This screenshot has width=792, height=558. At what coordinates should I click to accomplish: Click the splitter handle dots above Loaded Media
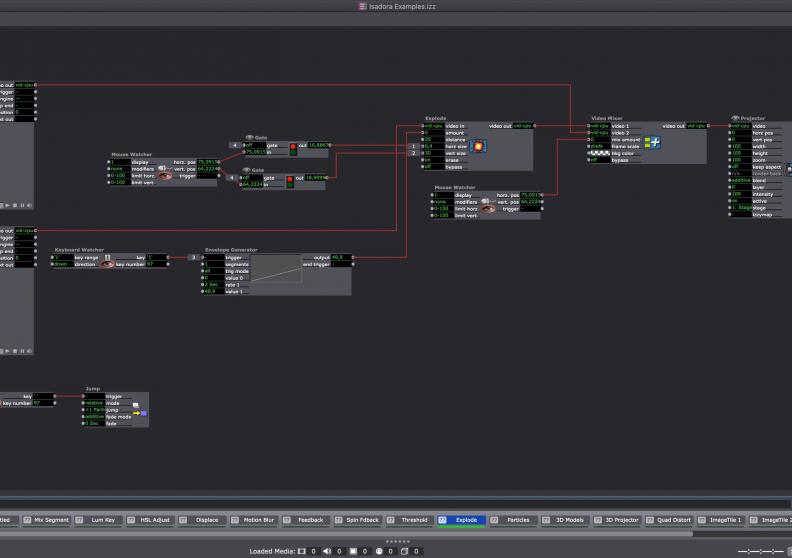(398, 541)
